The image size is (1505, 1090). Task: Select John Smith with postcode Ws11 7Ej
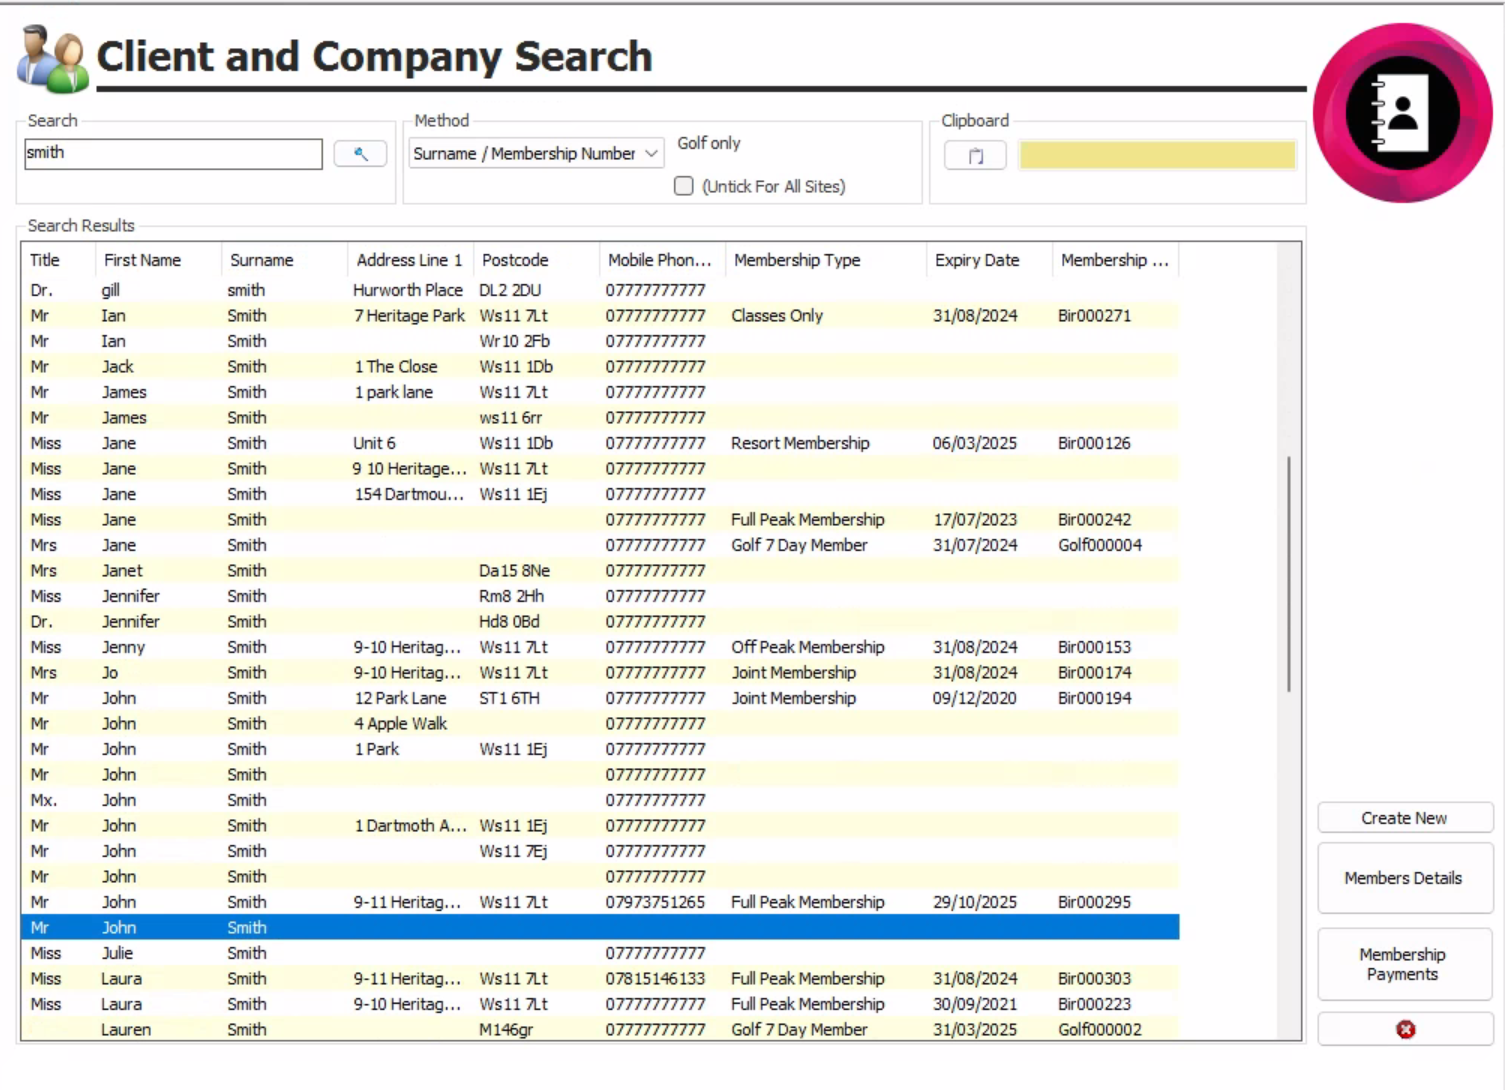click(600, 851)
